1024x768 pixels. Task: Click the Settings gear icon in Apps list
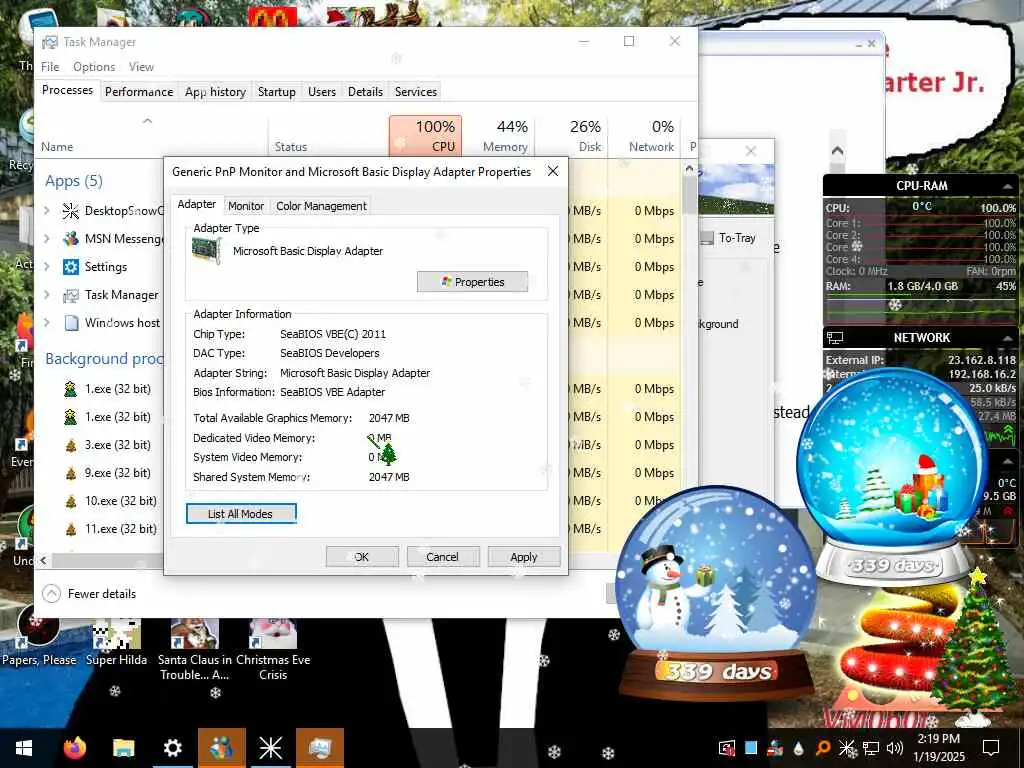(71, 266)
